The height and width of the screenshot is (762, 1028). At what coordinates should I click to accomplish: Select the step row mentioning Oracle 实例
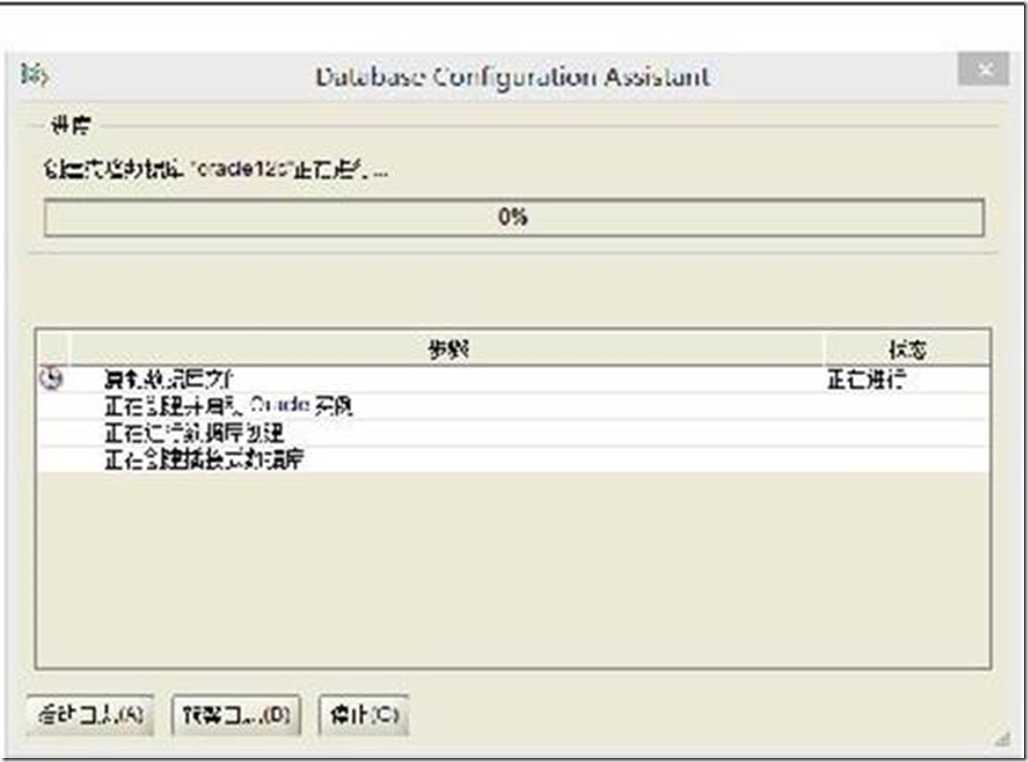(x=513, y=406)
